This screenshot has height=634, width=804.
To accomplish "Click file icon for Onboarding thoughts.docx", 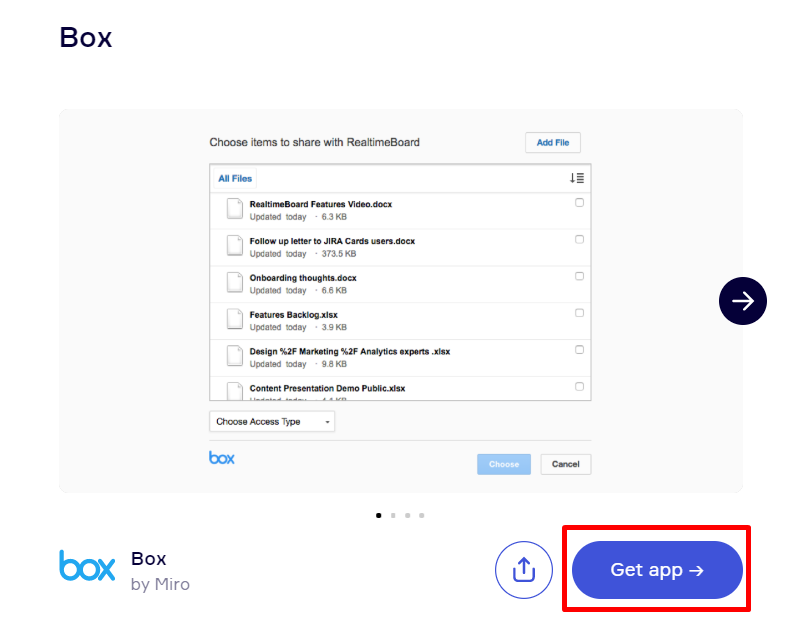I will (x=234, y=283).
